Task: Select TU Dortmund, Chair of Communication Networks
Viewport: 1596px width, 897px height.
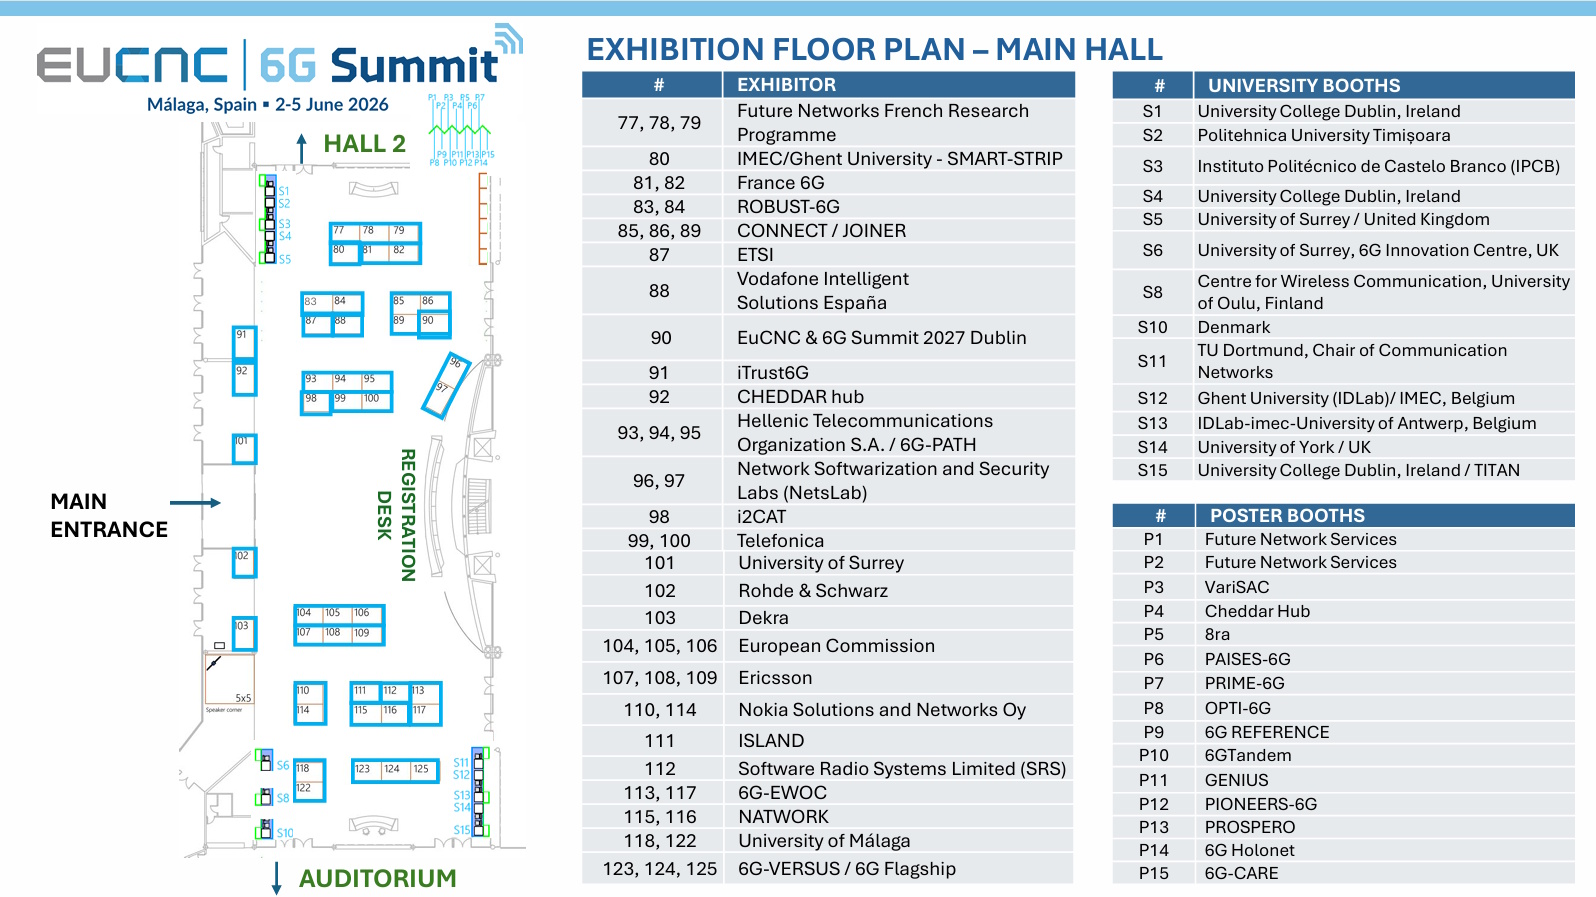Action: (1352, 361)
